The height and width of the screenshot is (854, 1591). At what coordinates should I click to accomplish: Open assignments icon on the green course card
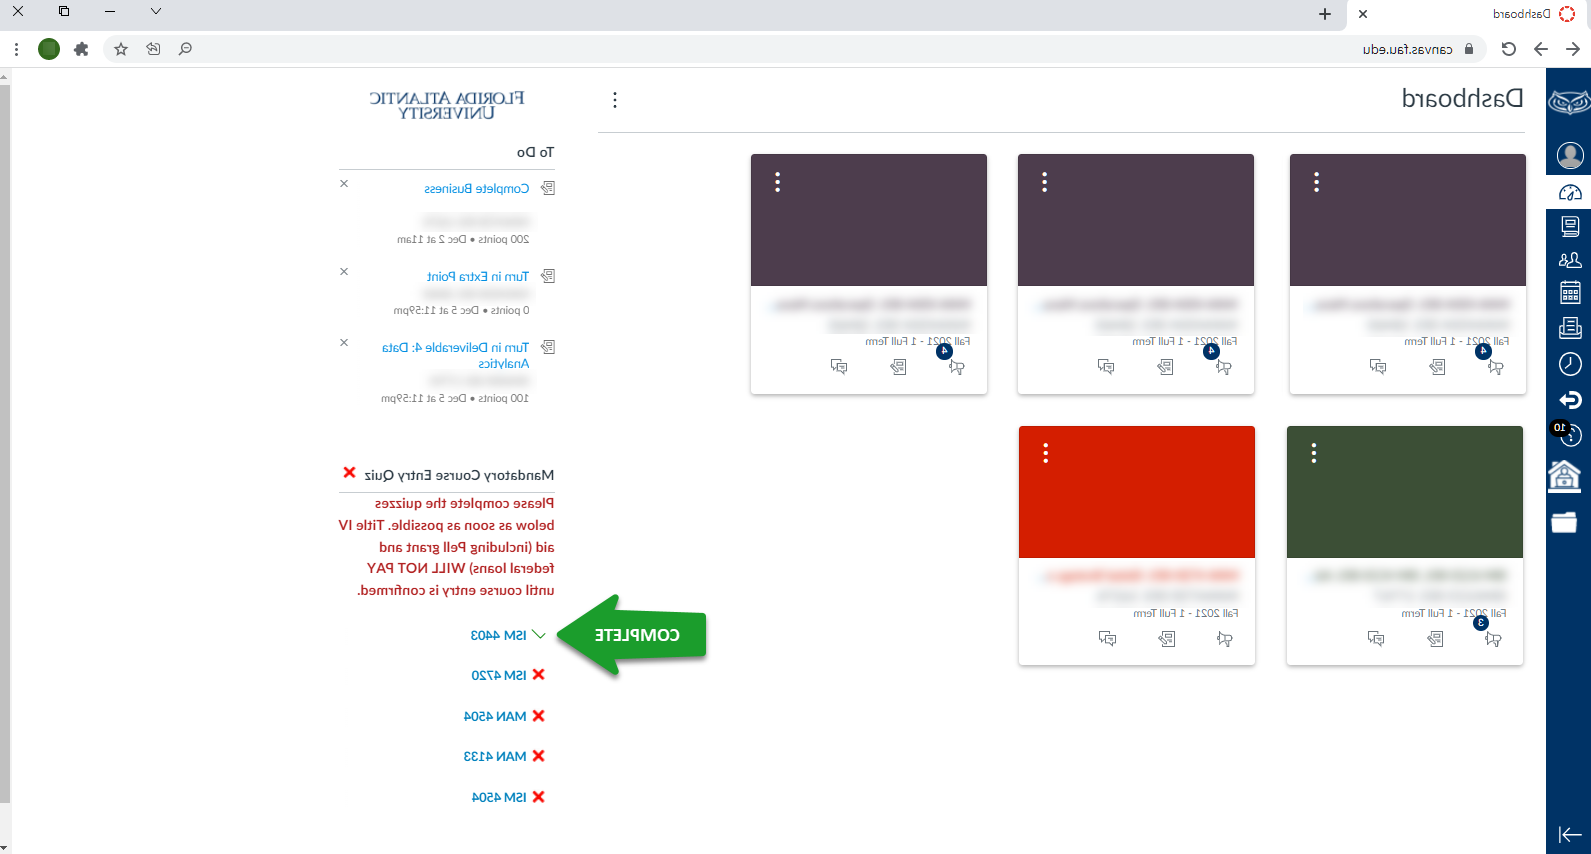coord(1436,639)
